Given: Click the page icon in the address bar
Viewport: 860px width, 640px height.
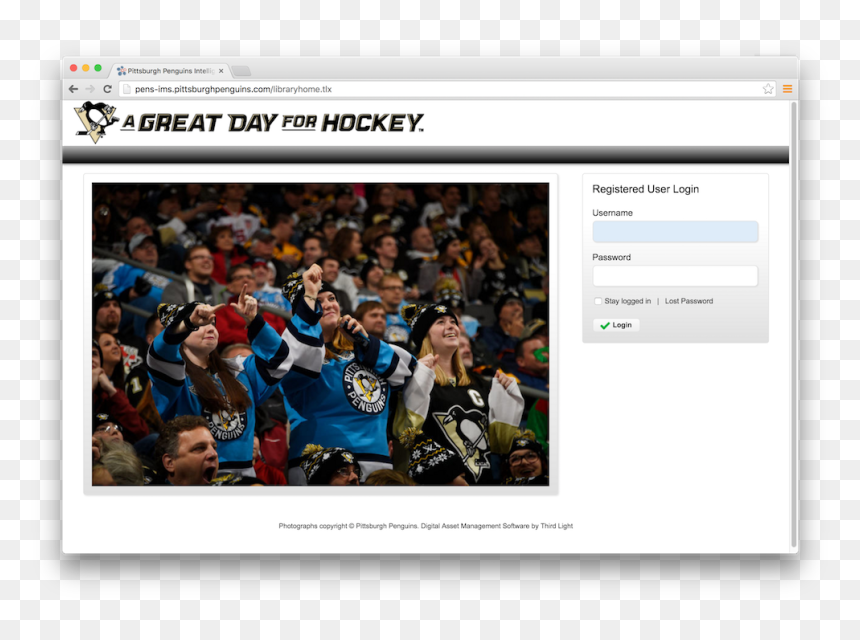Looking at the screenshot, I should point(127,89).
